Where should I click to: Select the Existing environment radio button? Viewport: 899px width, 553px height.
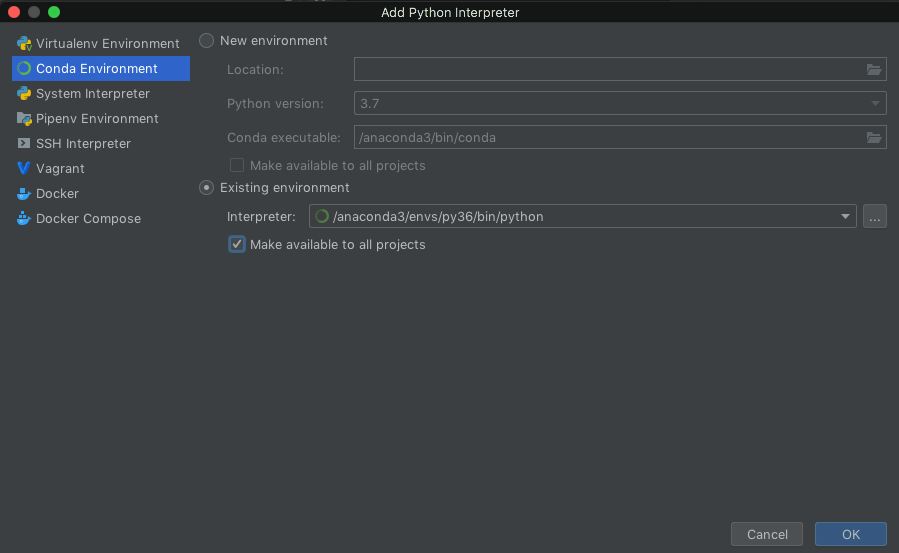pyautogui.click(x=207, y=187)
